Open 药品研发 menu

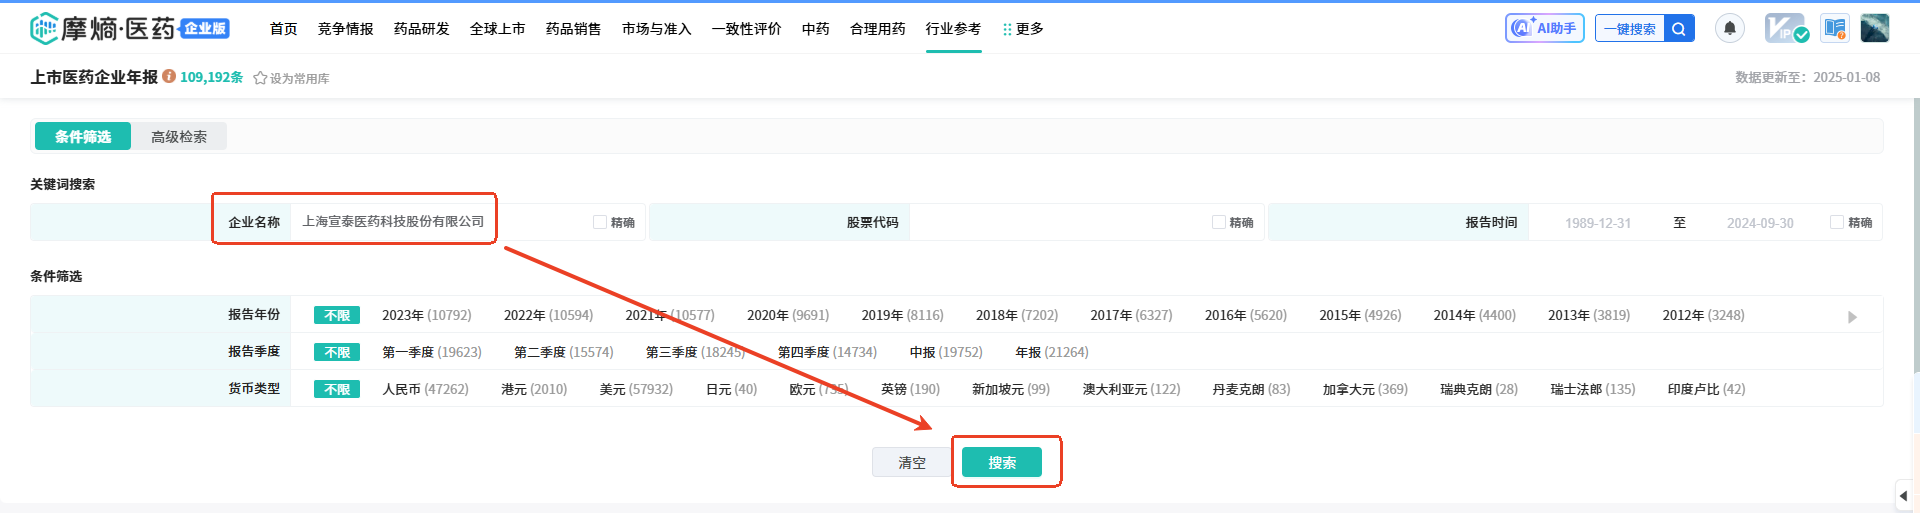pos(422,29)
